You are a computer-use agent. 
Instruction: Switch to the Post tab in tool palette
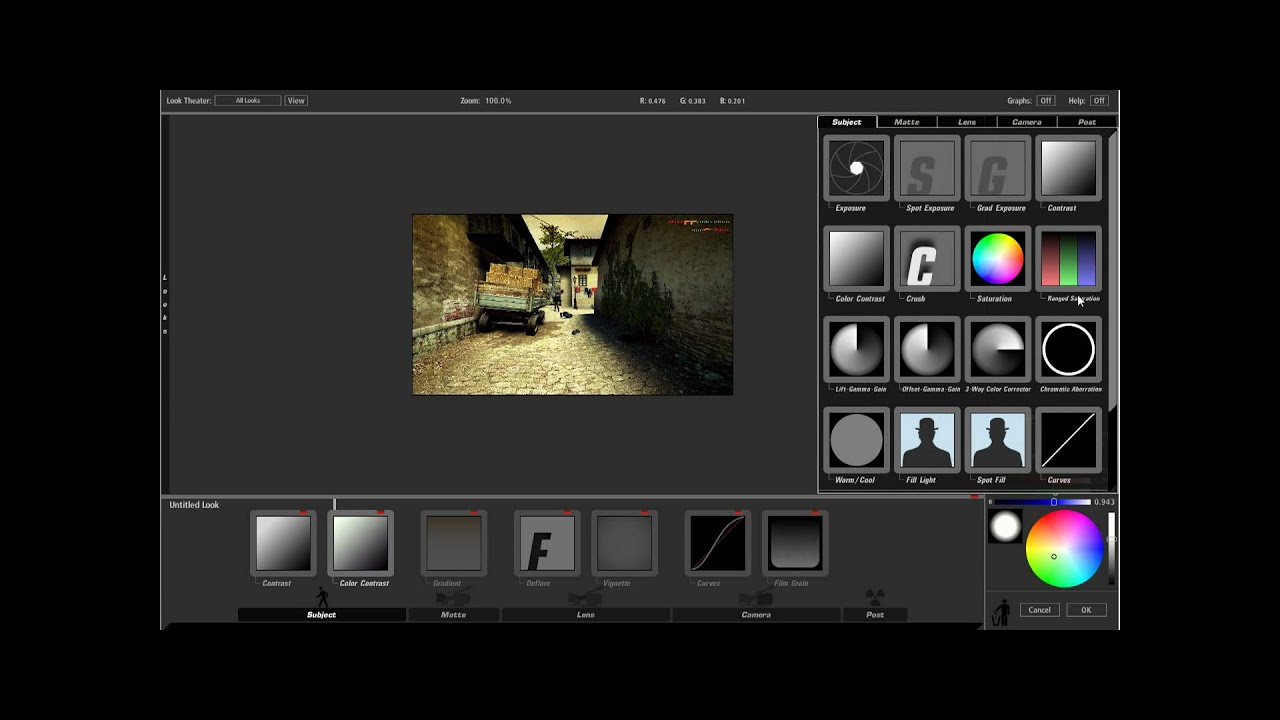[x=1086, y=122]
